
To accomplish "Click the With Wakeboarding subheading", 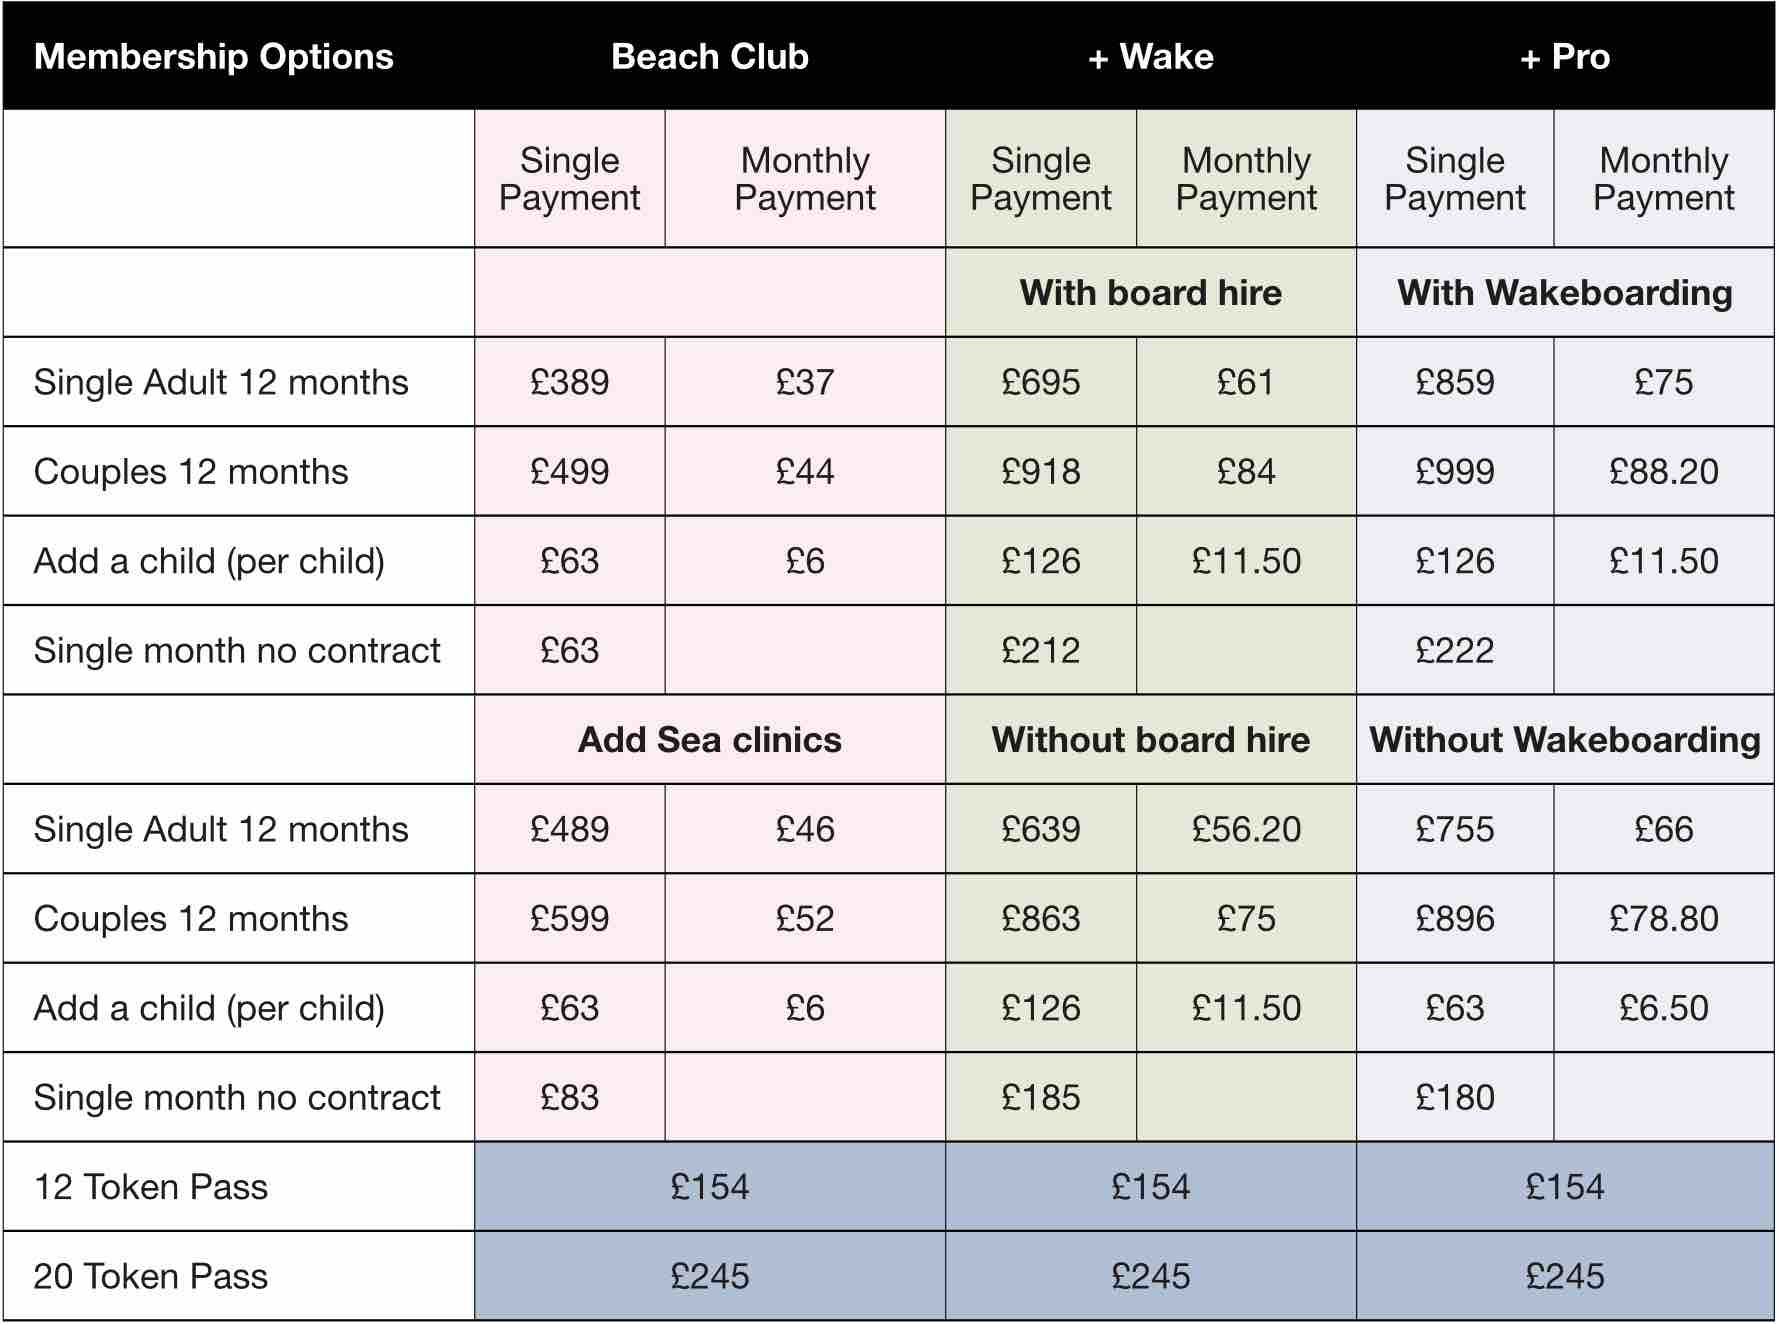I will pos(1565,293).
